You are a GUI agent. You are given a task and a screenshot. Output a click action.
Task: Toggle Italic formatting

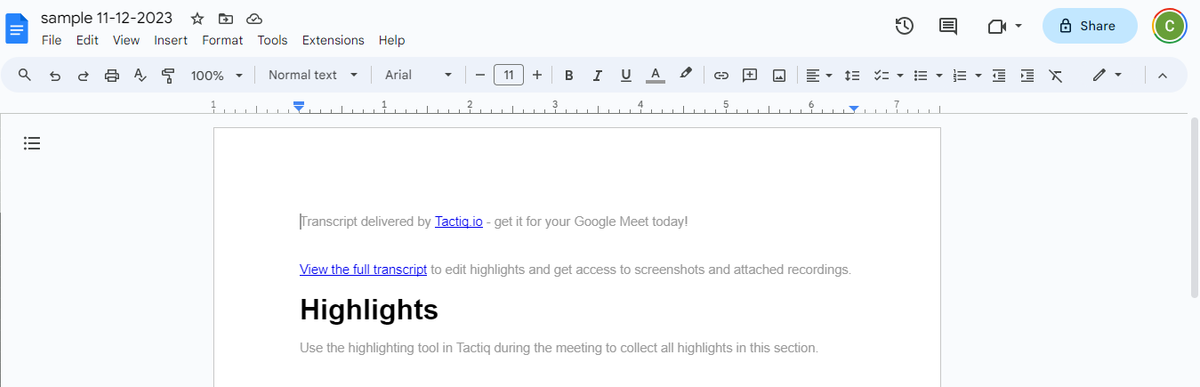pyautogui.click(x=597, y=75)
